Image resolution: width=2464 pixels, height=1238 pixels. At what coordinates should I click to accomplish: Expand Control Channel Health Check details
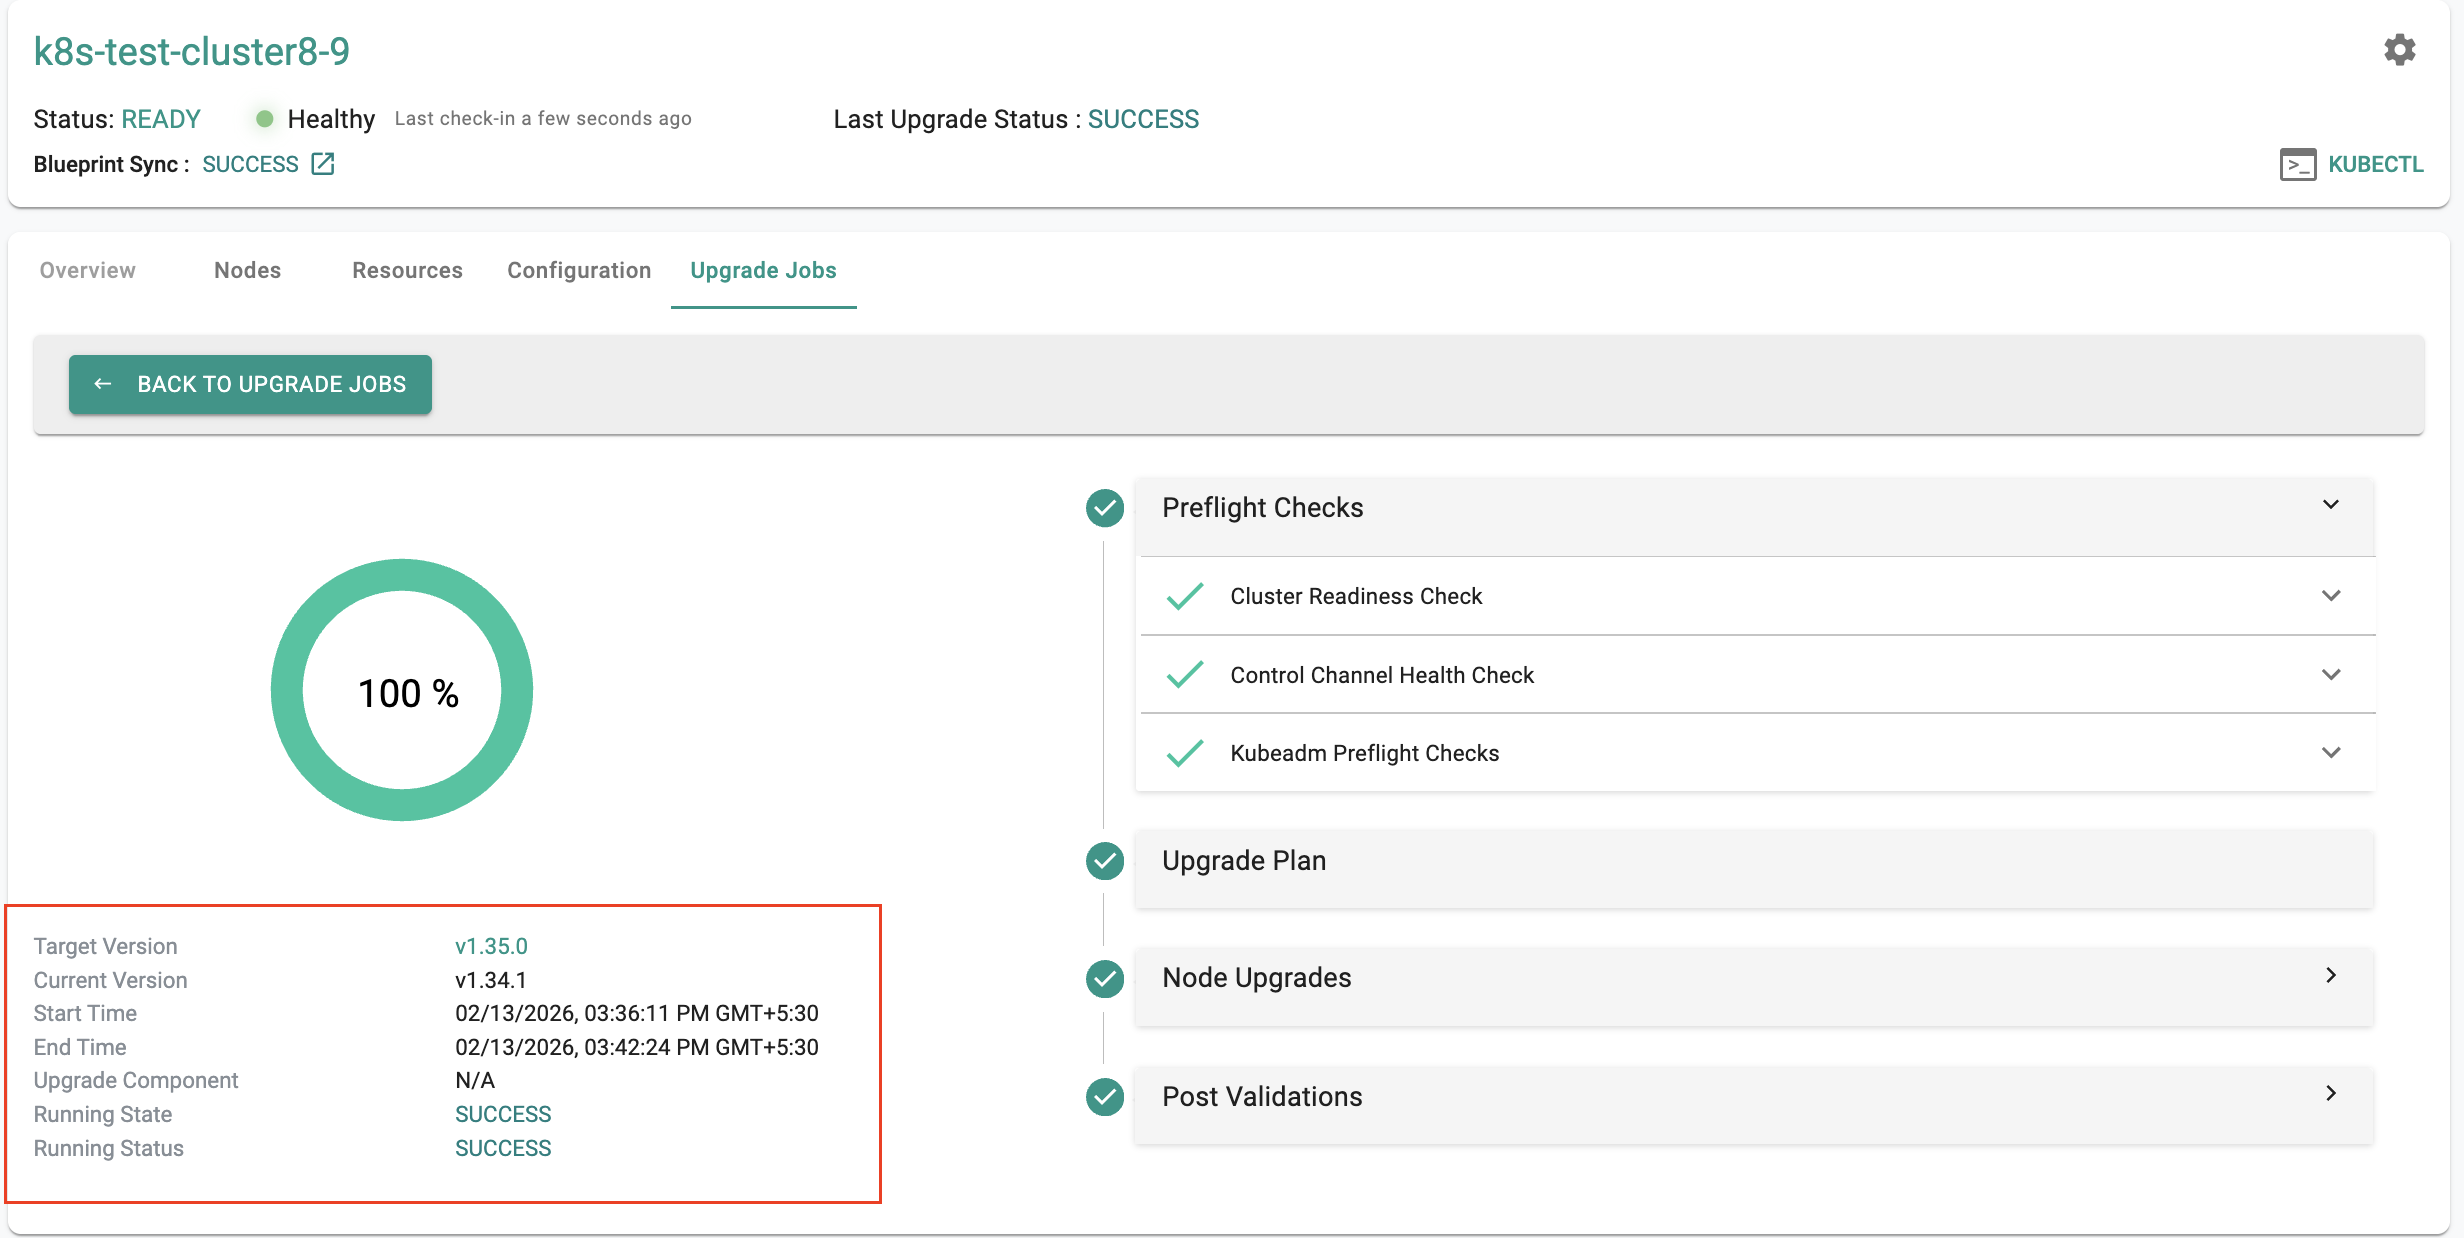(2330, 675)
